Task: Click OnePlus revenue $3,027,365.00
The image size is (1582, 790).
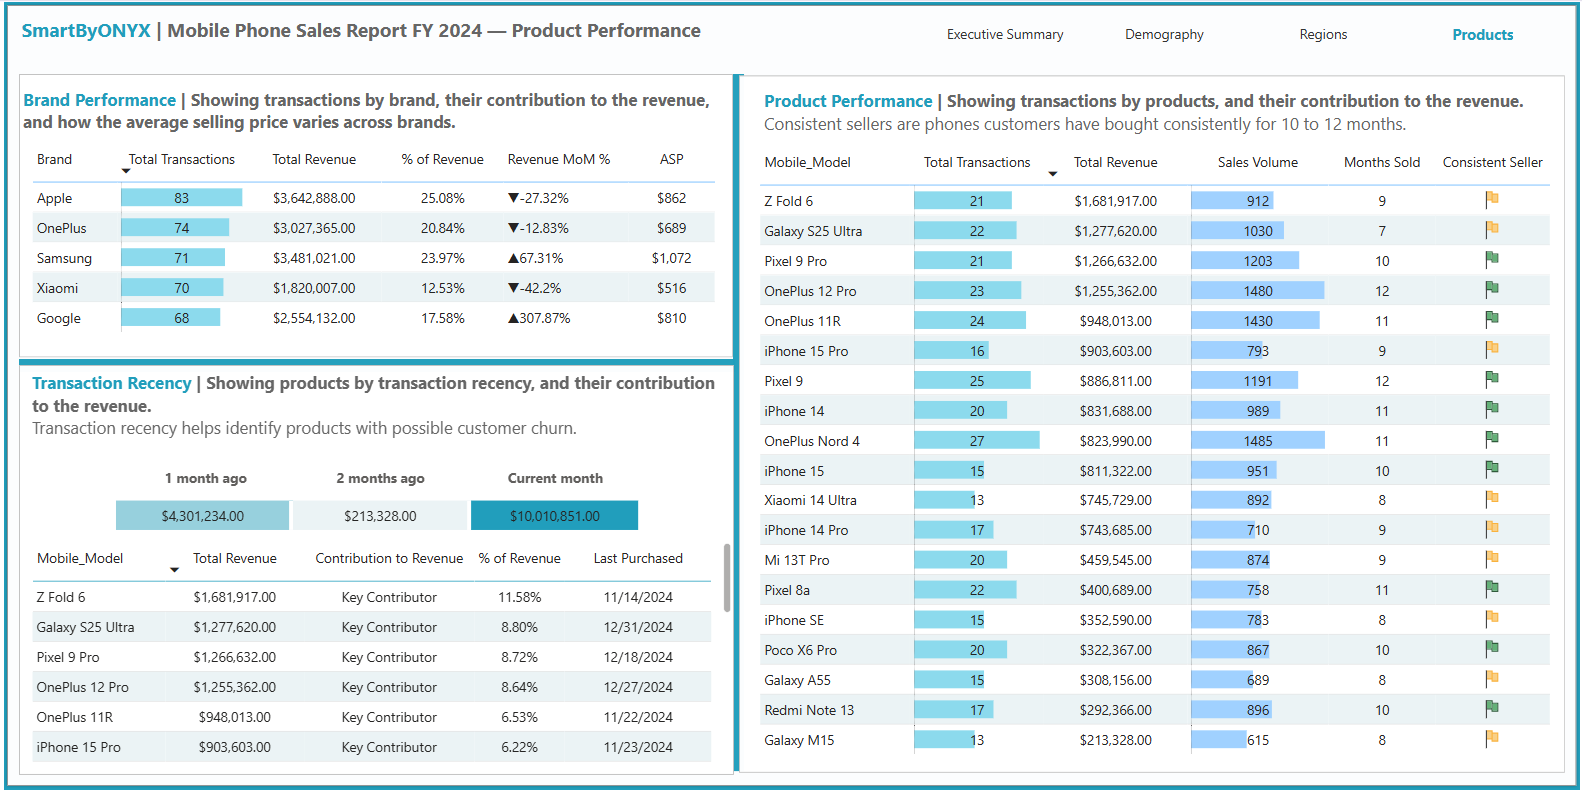Action: [x=314, y=228]
